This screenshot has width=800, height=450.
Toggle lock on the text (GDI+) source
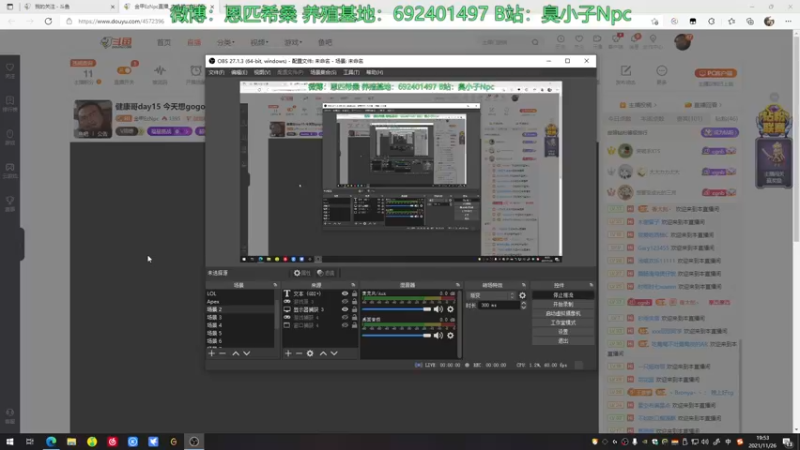tap(354, 294)
